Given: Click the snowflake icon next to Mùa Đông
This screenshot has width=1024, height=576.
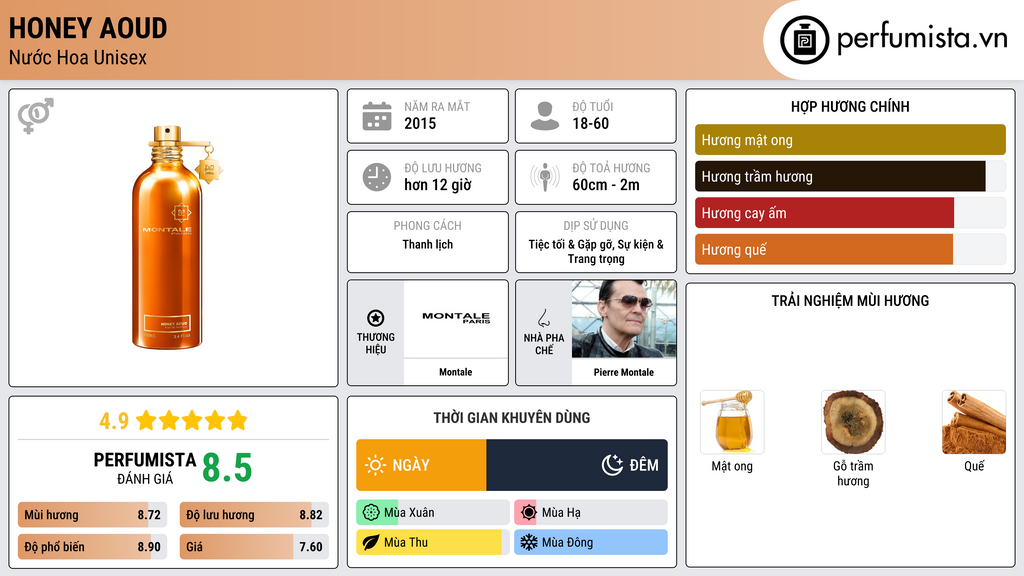Looking at the screenshot, I should click(529, 542).
